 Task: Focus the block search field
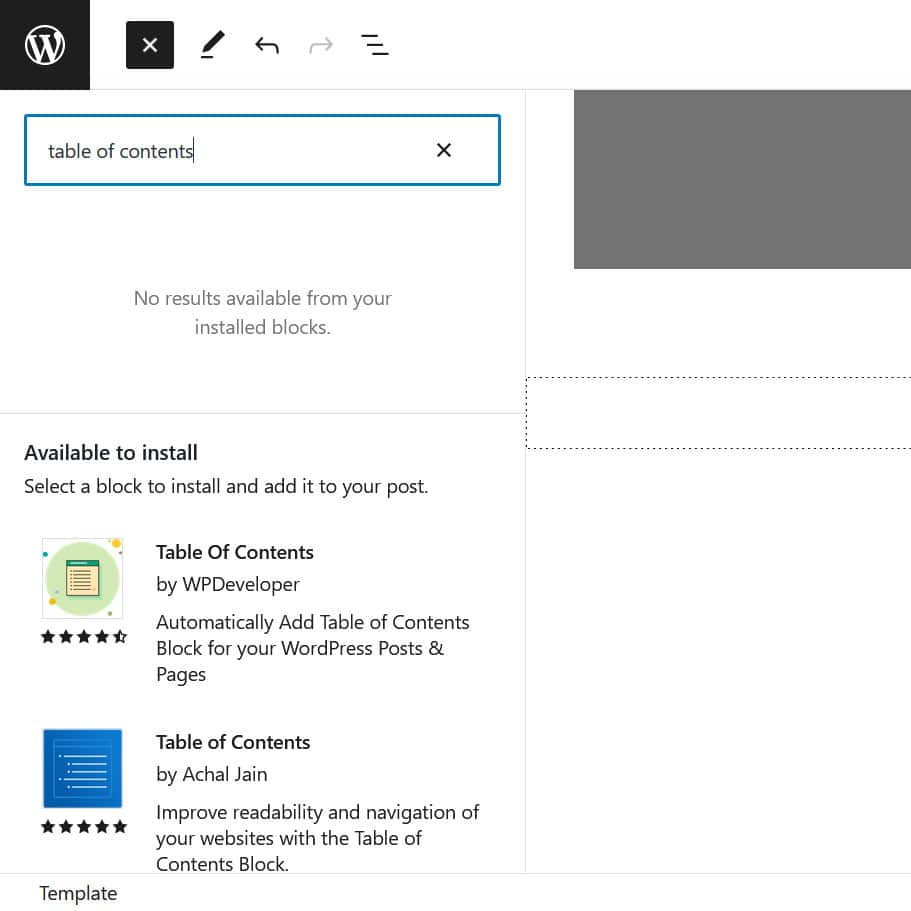[x=230, y=151]
